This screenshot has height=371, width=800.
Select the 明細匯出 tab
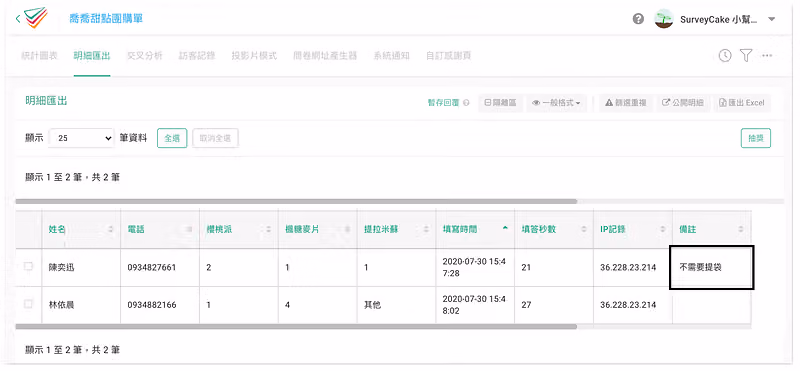(92, 56)
